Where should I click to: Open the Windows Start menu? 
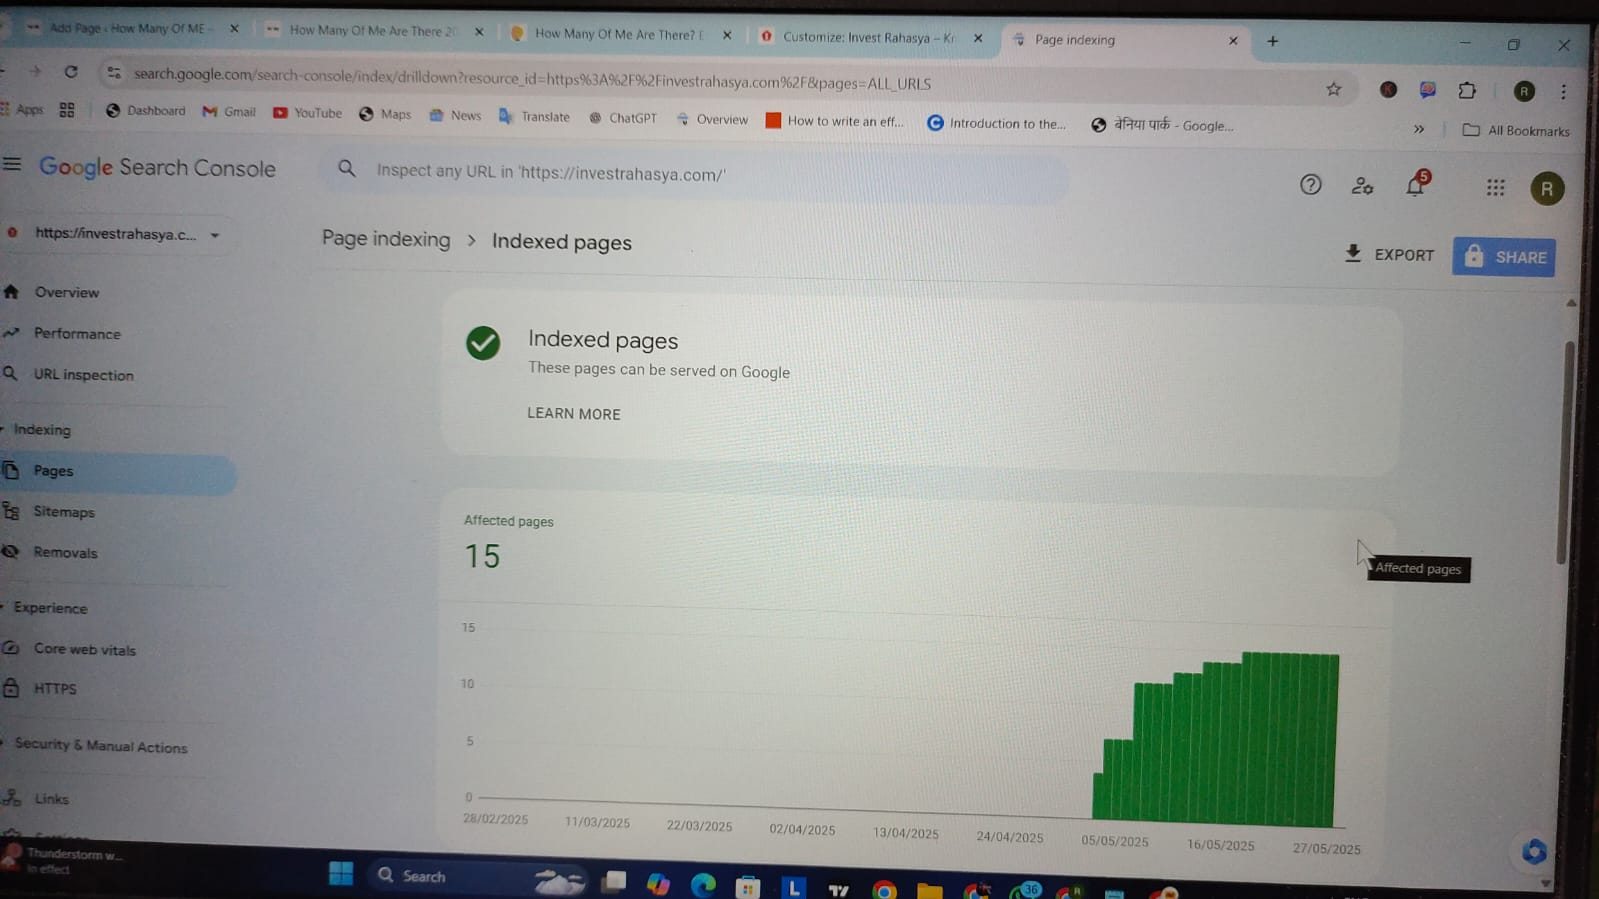click(x=340, y=874)
